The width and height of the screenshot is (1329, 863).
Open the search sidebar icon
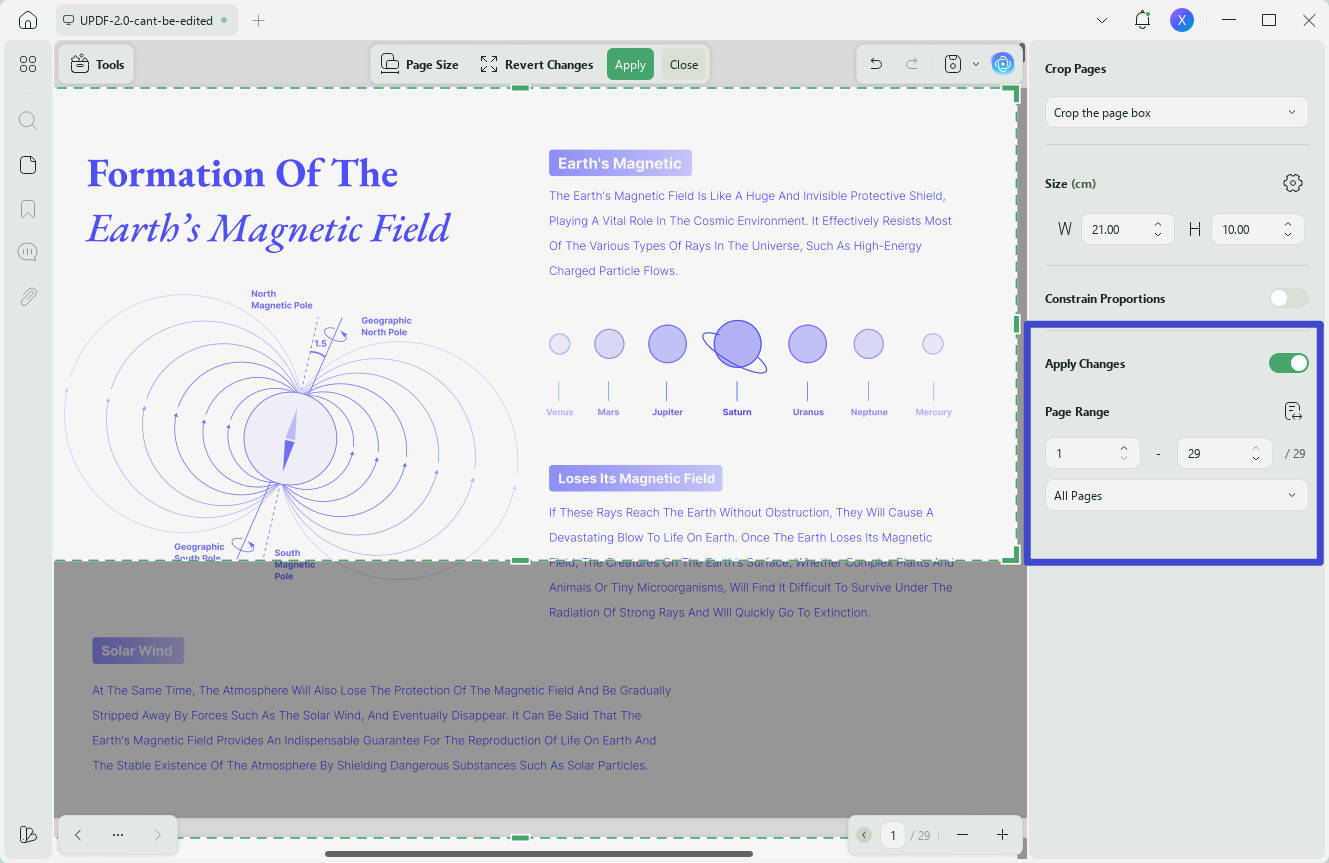[x=28, y=121]
